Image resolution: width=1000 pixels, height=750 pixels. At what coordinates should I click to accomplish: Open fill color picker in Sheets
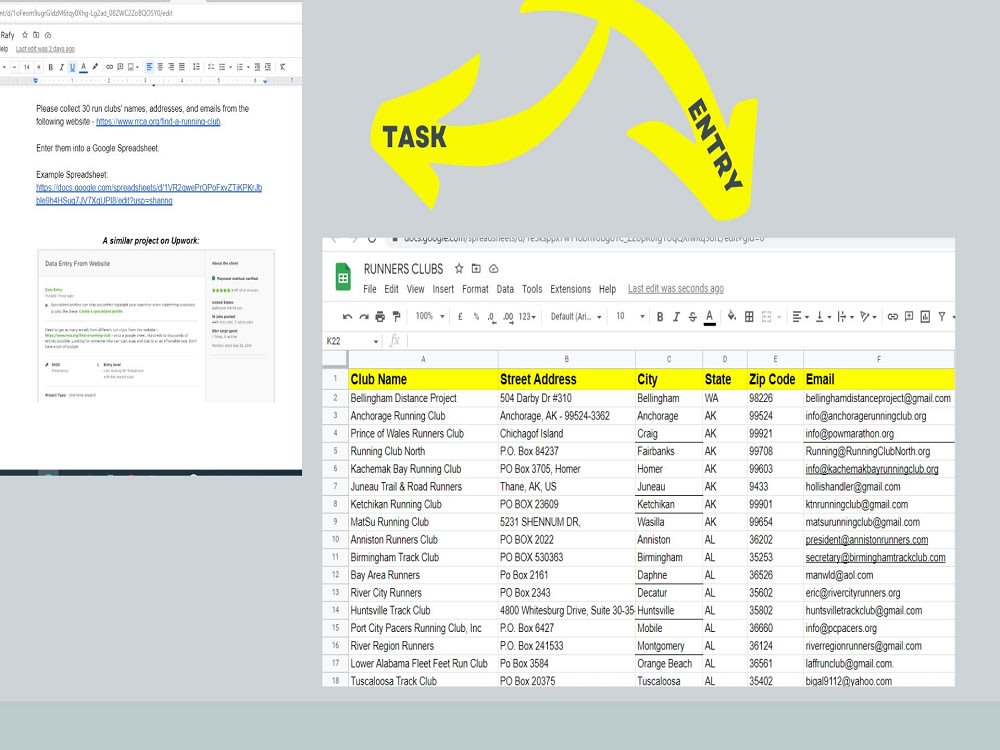coord(732,316)
